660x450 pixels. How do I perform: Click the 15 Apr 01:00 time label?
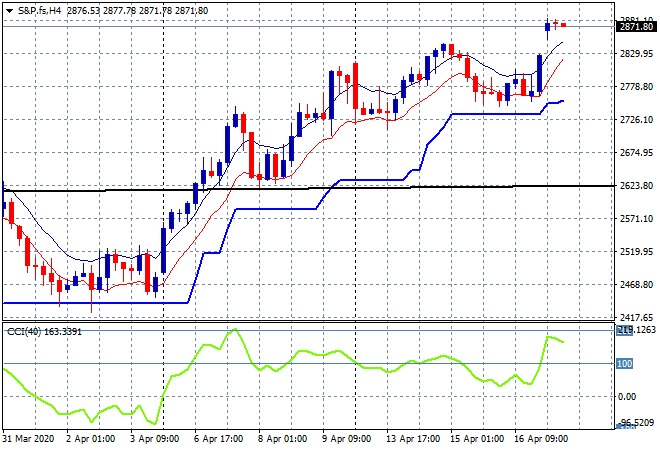(x=477, y=439)
